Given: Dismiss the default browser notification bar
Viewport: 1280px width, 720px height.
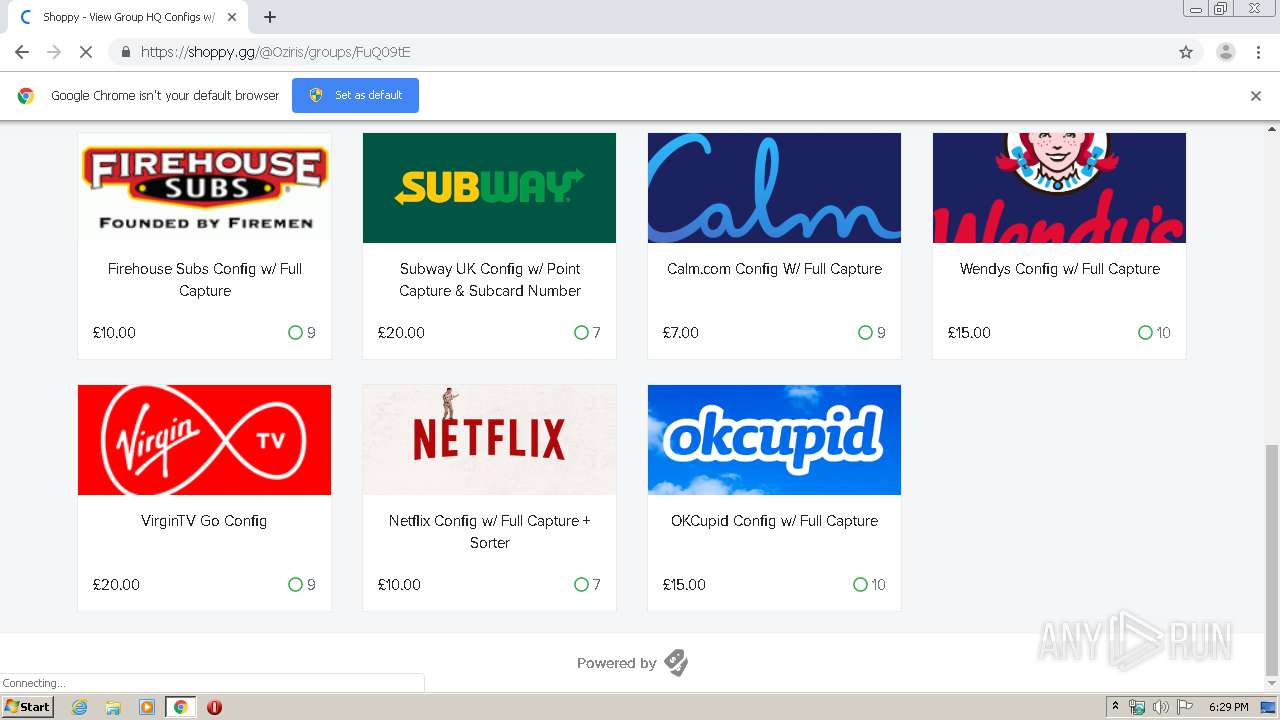Looking at the screenshot, I should click(1256, 96).
